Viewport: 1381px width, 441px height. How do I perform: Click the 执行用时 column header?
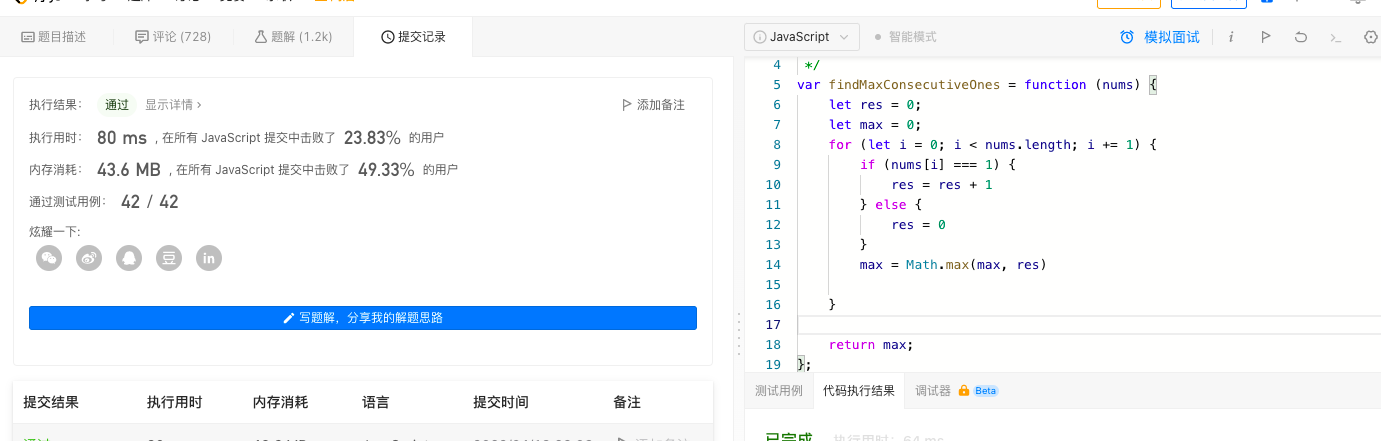(175, 402)
